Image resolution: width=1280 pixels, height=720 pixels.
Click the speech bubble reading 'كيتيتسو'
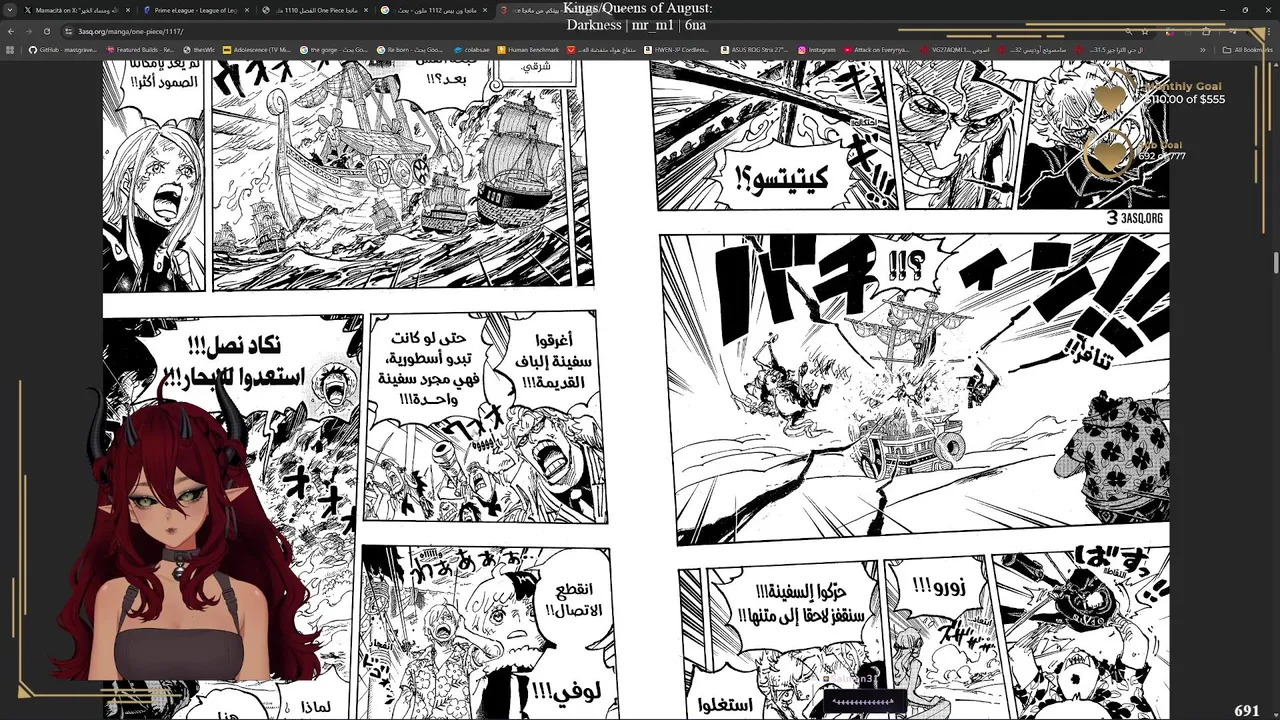point(780,178)
